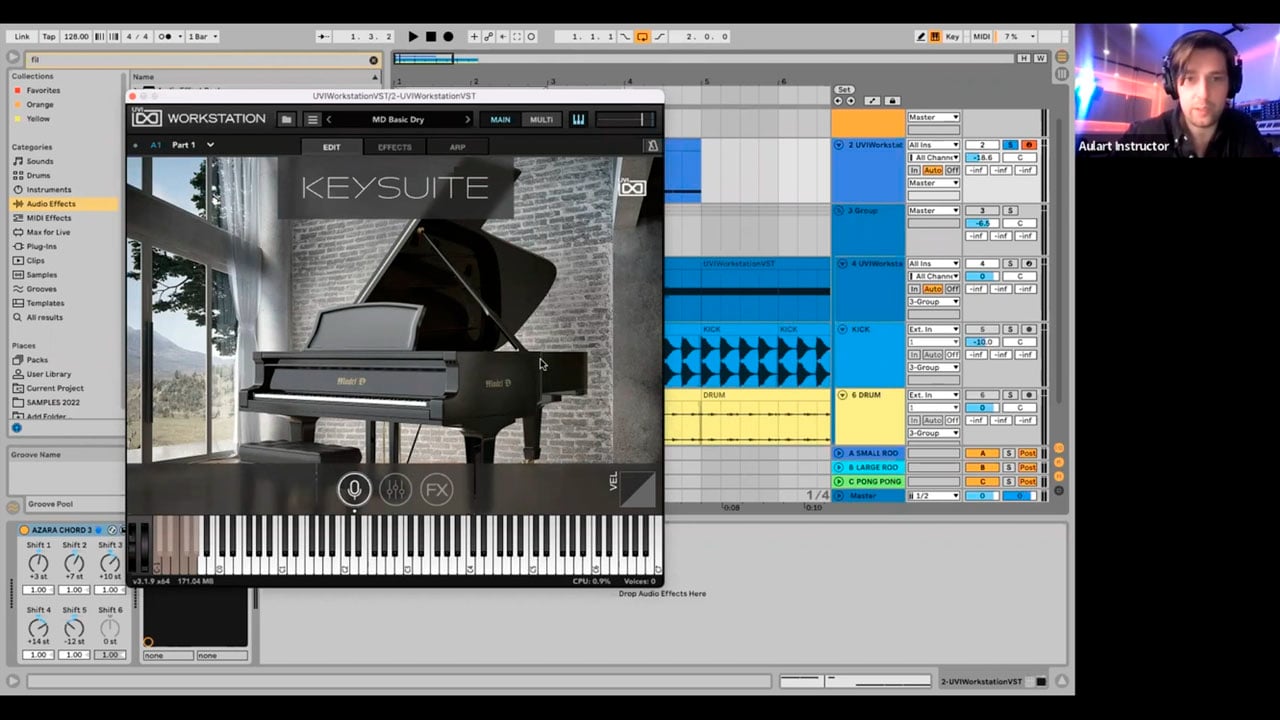Jump to previous locator arrow
The width and height of the screenshot is (1280, 720).
838,101
